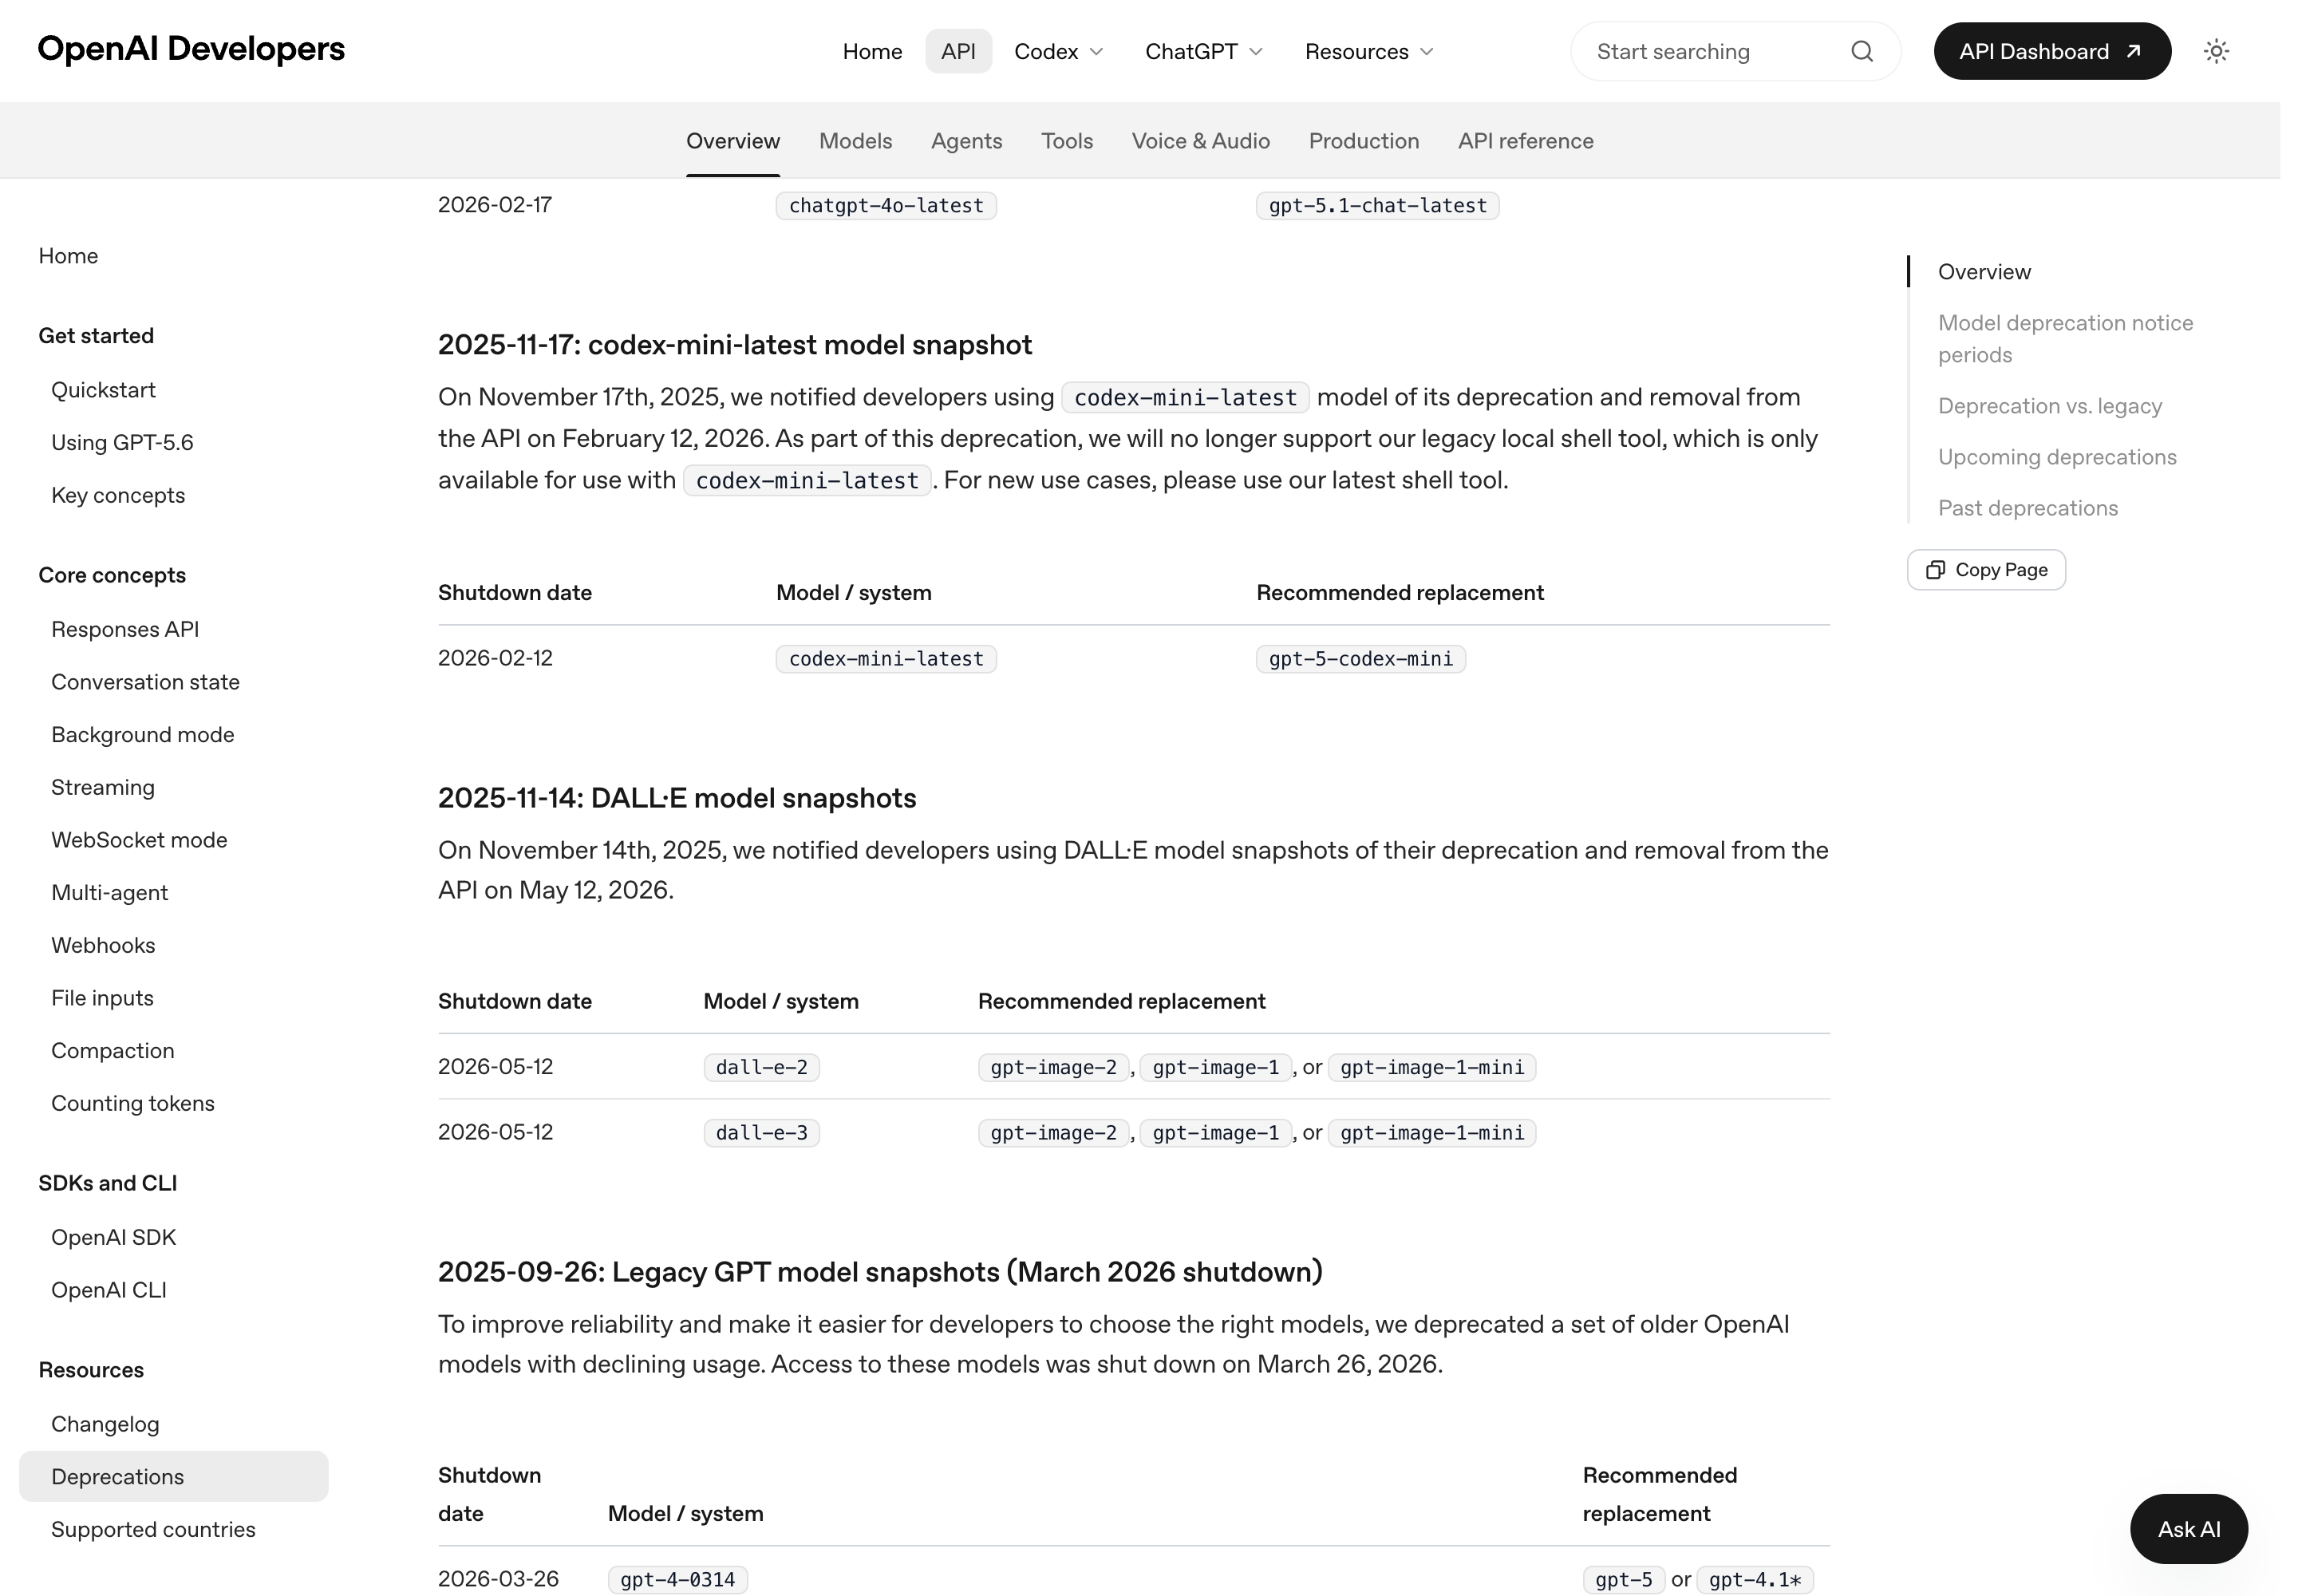Open Supported countries sidebar link

153,1530
